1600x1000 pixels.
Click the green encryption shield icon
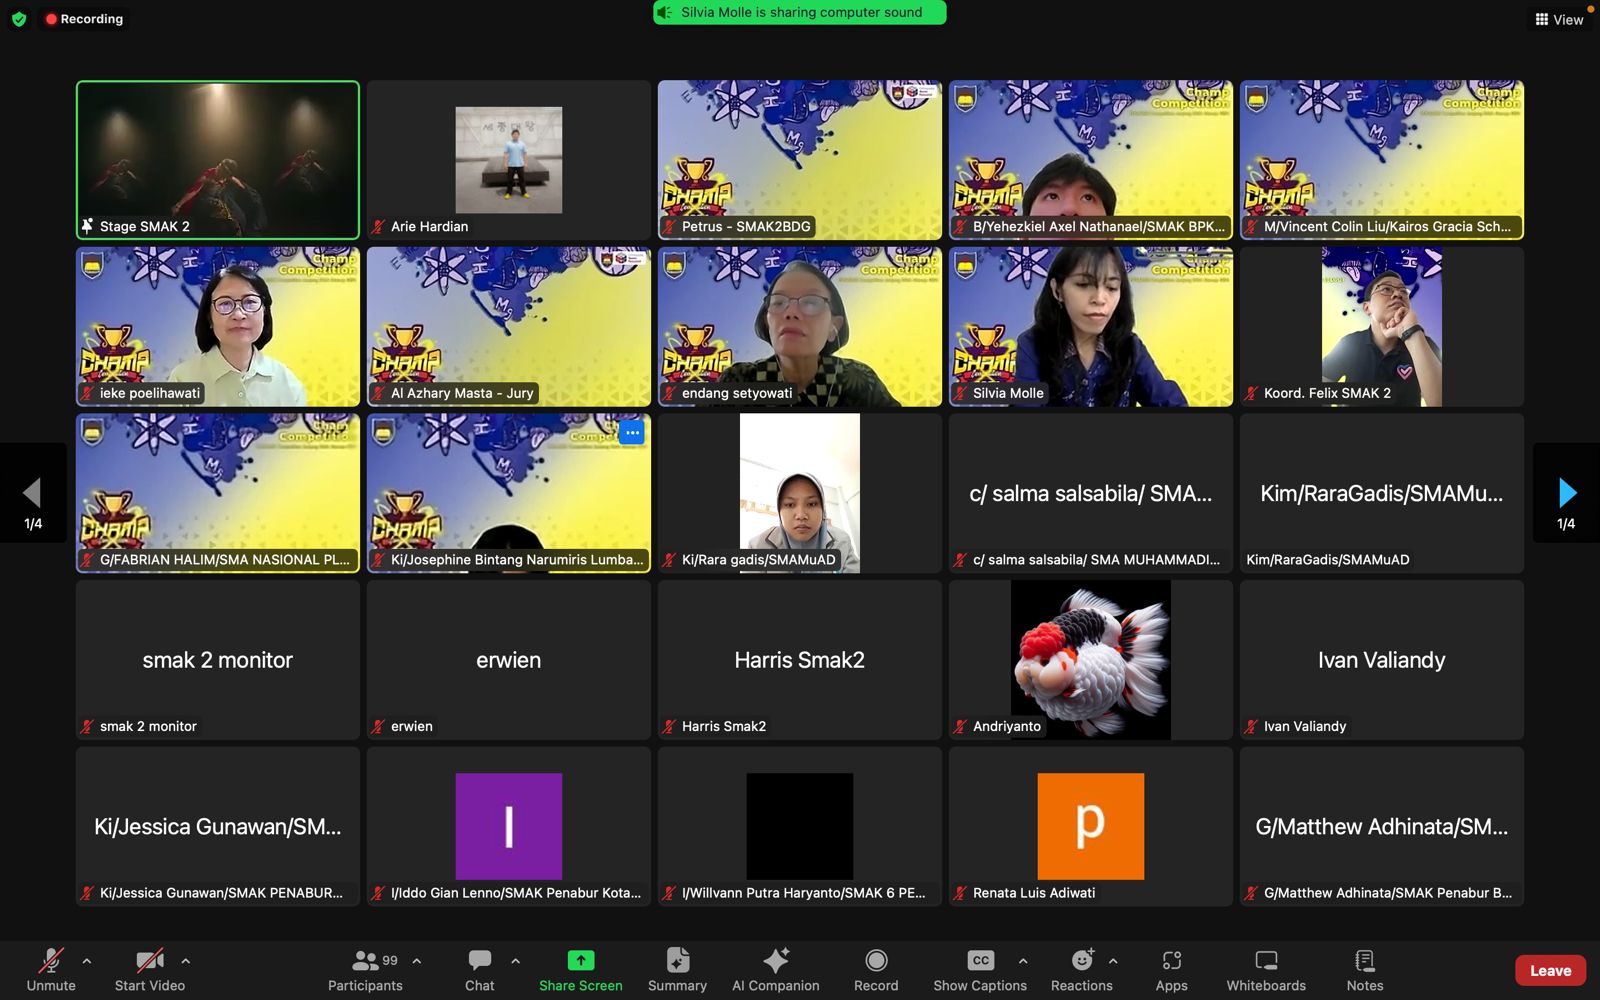19,19
